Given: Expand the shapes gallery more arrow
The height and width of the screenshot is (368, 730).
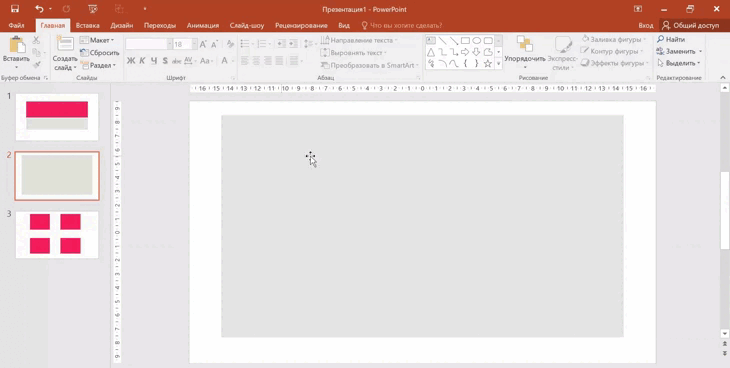Looking at the screenshot, I should 498,63.
